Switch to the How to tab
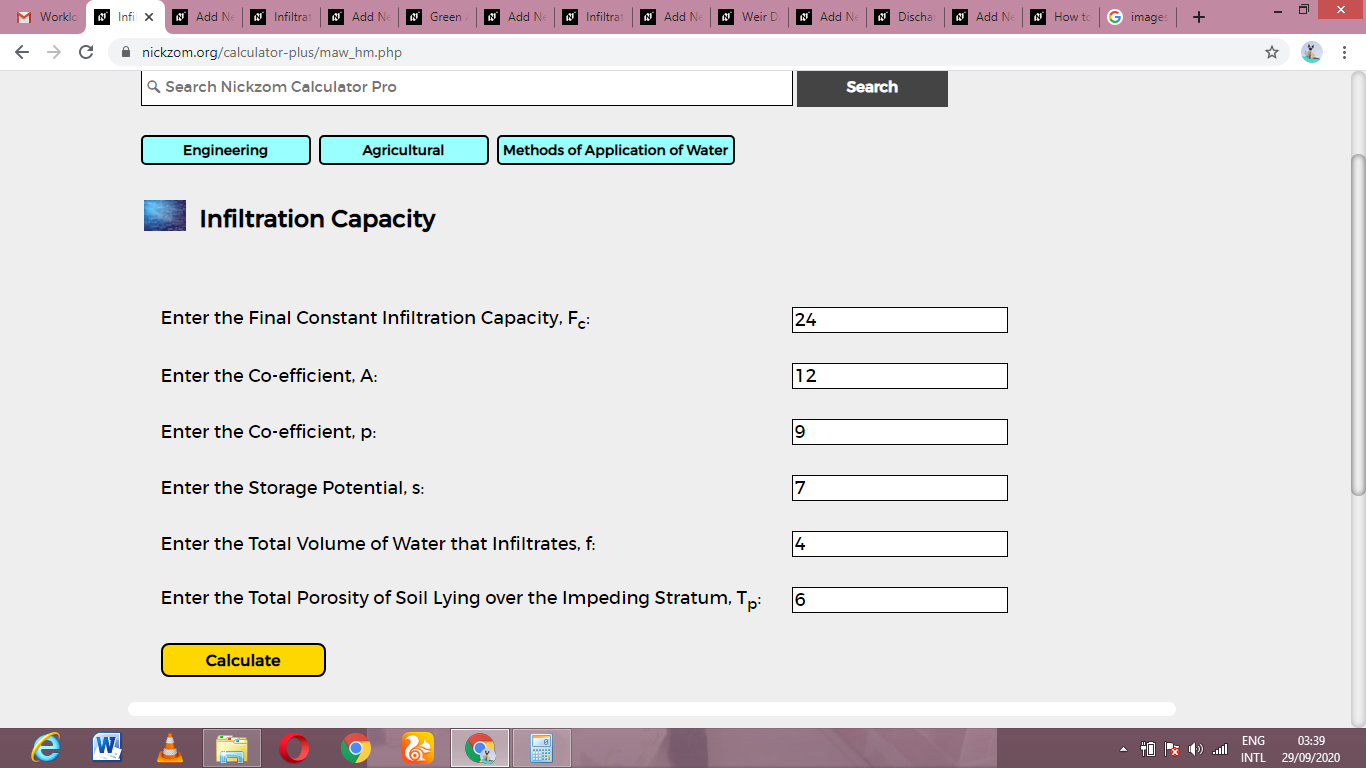The width and height of the screenshot is (1366, 768). click(x=1060, y=17)
